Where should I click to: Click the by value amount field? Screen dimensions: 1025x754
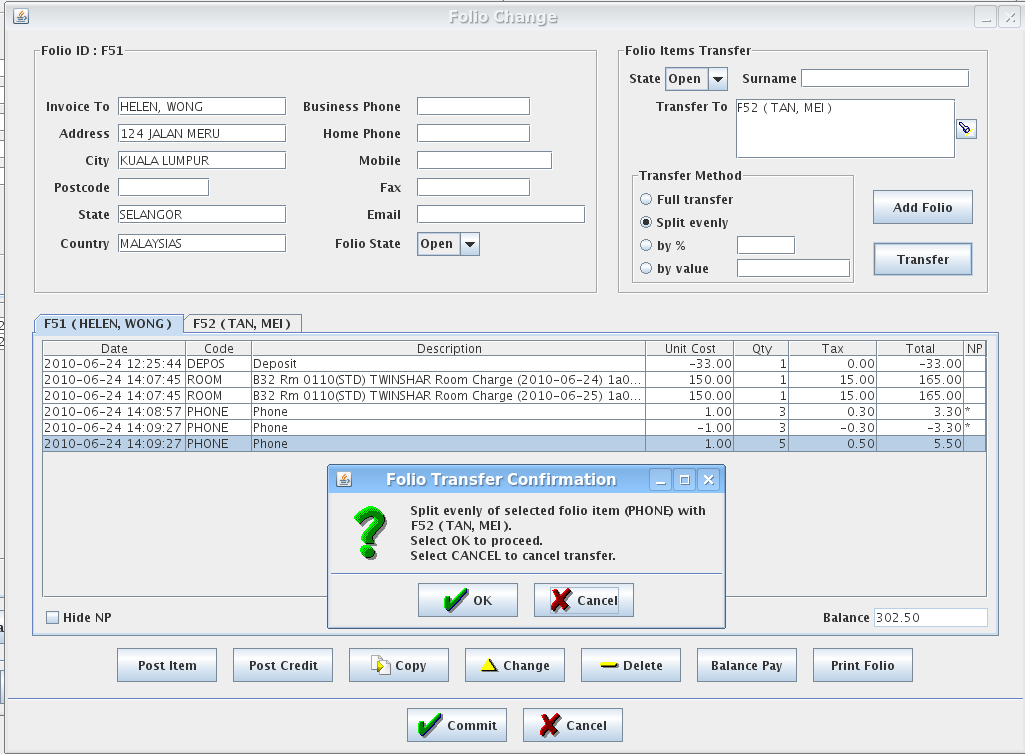pyautogui.click(x=794, y=268)
